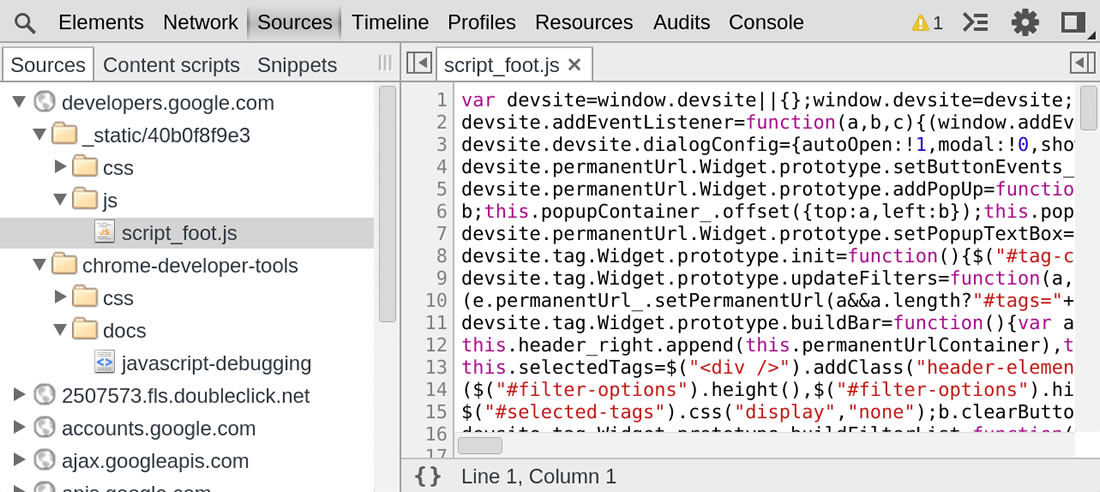Toggle the debugger sidebar pane button
Image resolution: width=1100 pixels, height=492 pixels.
(x=1082, y=63)
